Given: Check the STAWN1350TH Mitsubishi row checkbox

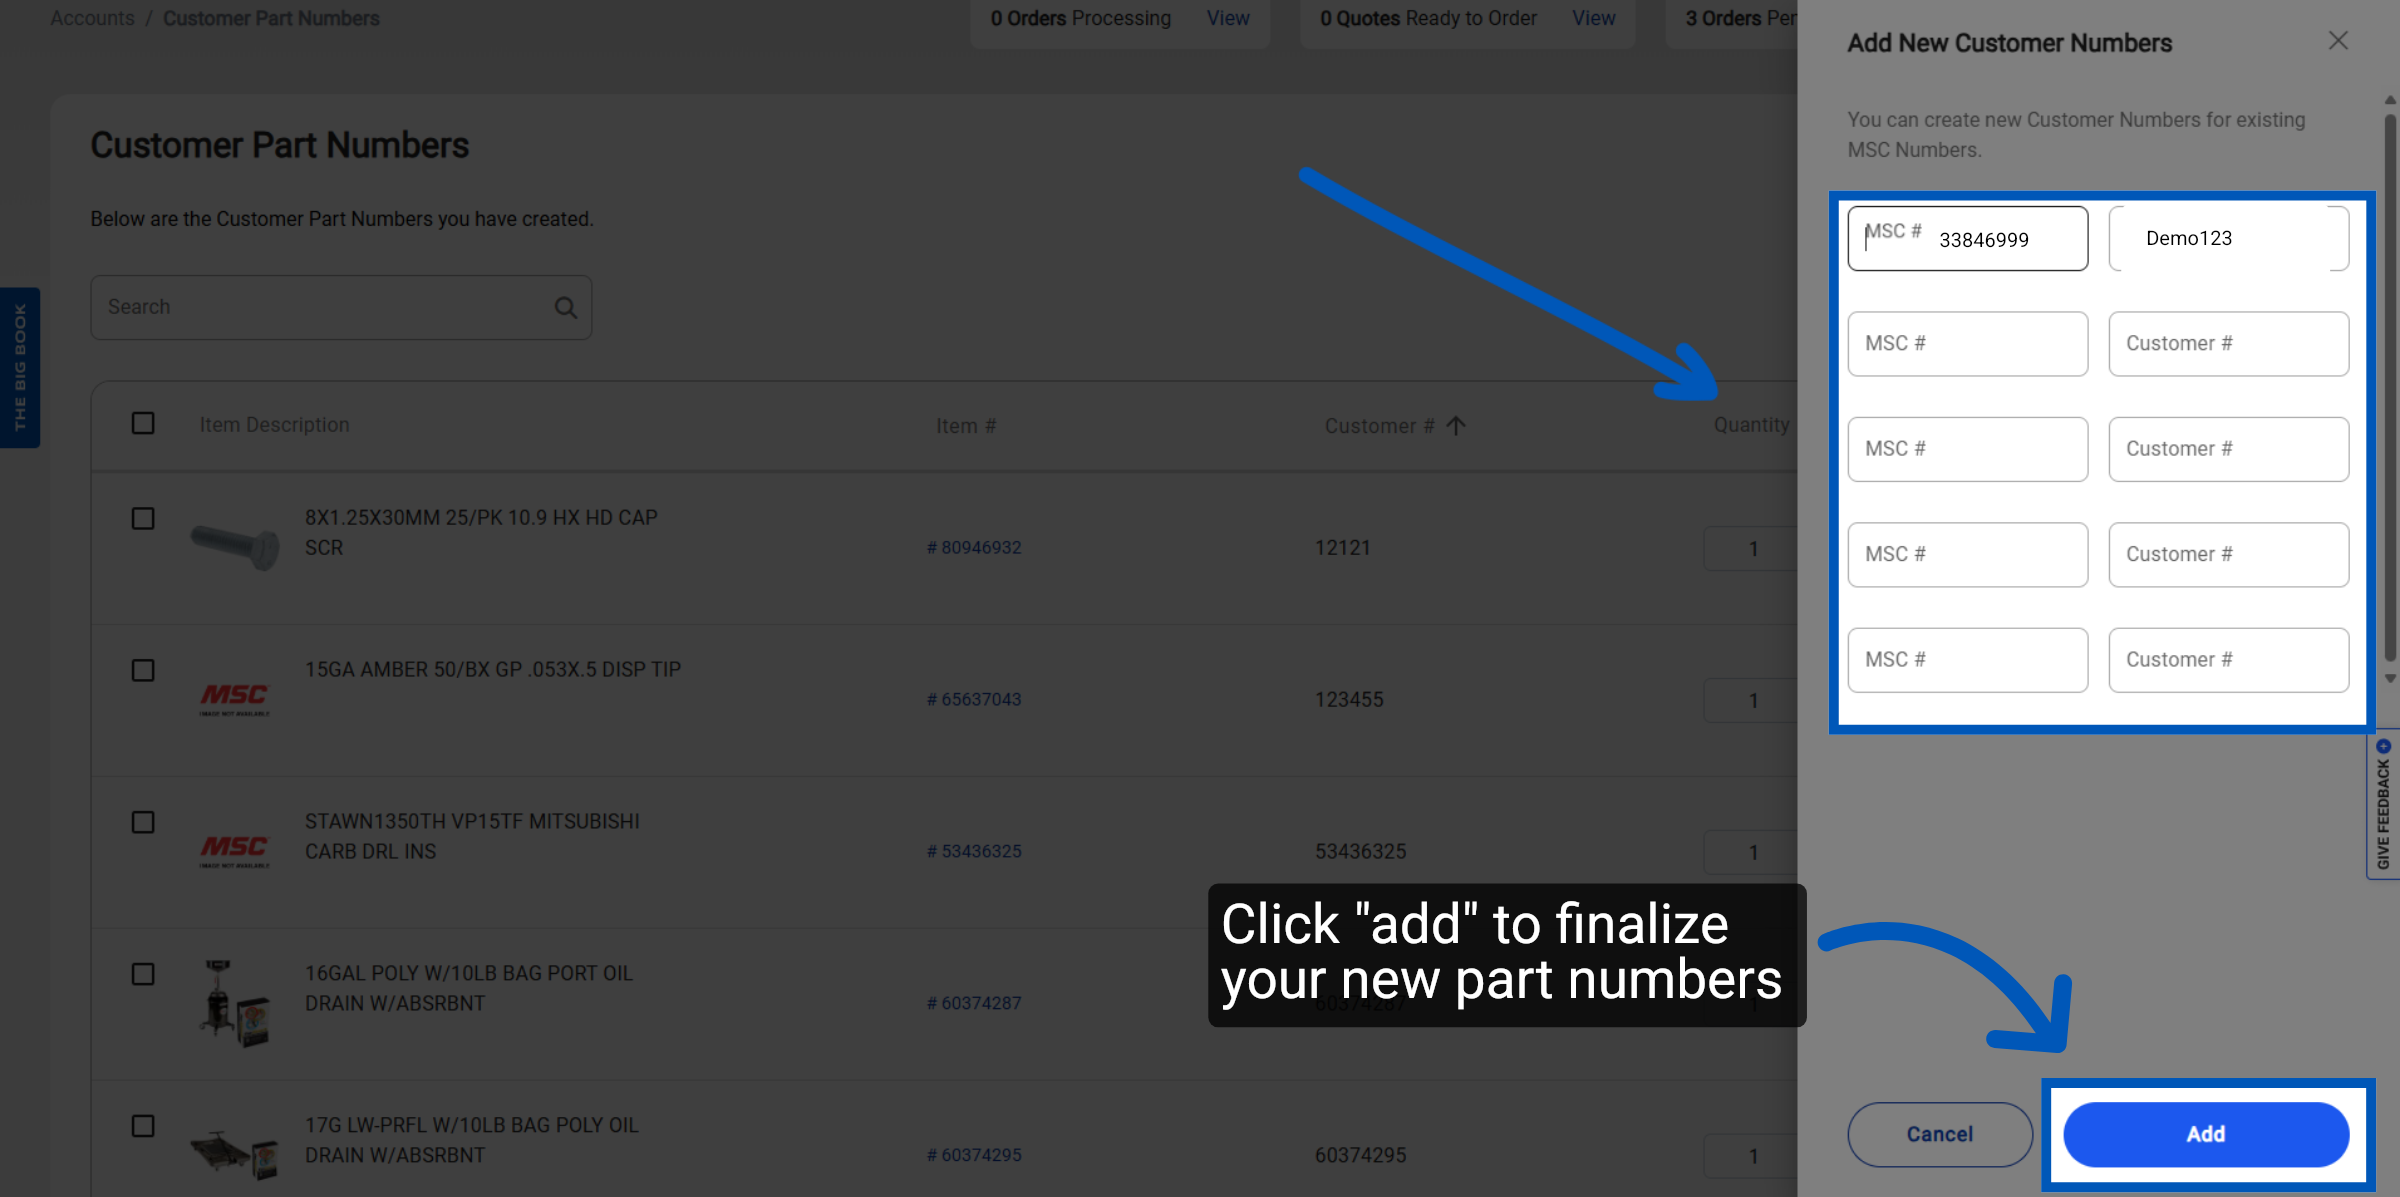Looking at the screenshot, I should (143, 822).
